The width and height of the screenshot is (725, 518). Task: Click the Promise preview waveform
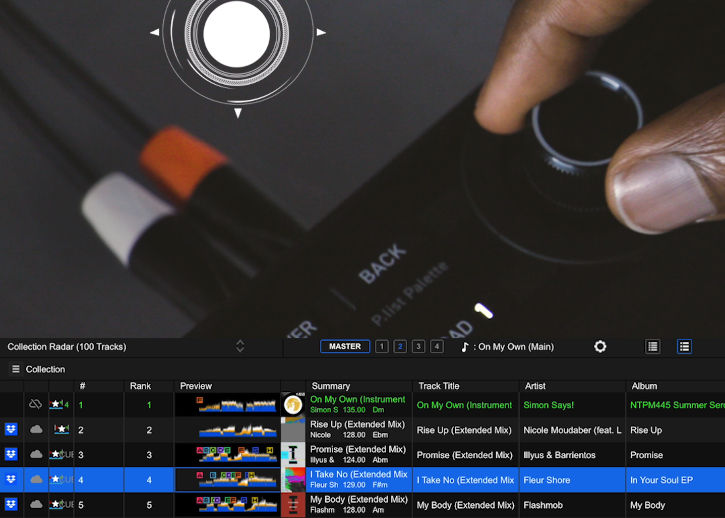(227, 455)
